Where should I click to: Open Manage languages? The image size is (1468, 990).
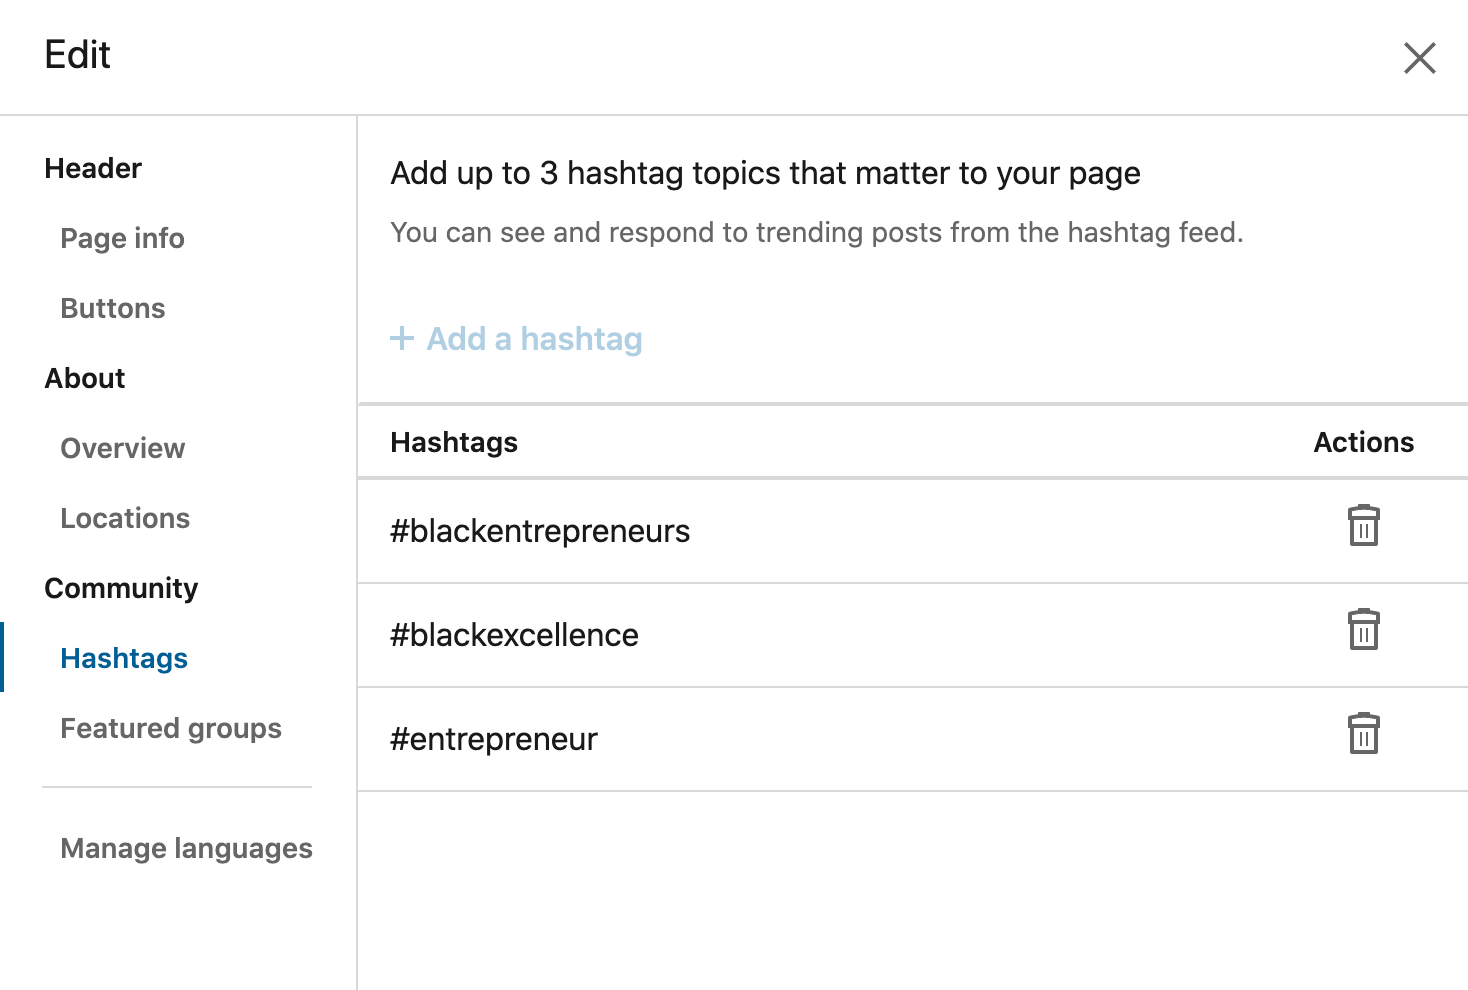(186, 848)
